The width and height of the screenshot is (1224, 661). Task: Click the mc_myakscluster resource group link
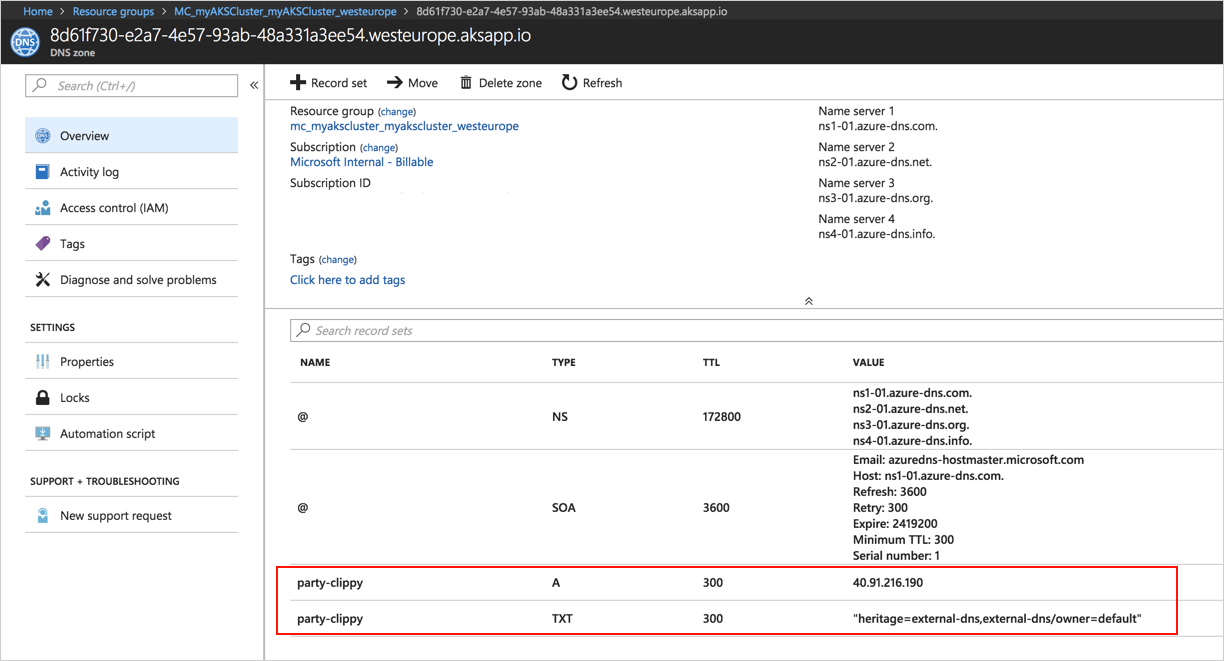(x=404, y=126)
